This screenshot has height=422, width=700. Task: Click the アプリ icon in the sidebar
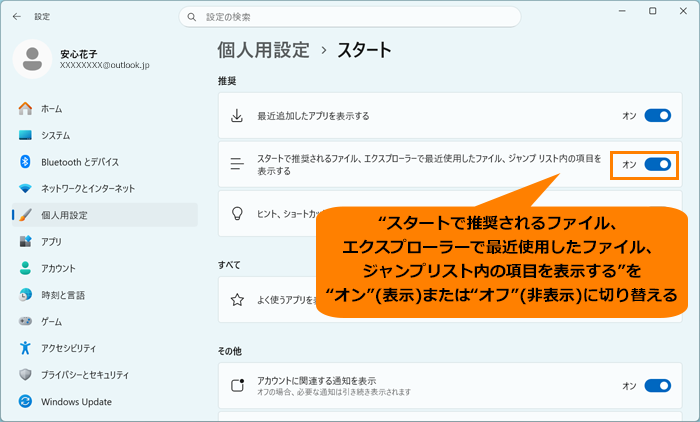pos(25,241)
